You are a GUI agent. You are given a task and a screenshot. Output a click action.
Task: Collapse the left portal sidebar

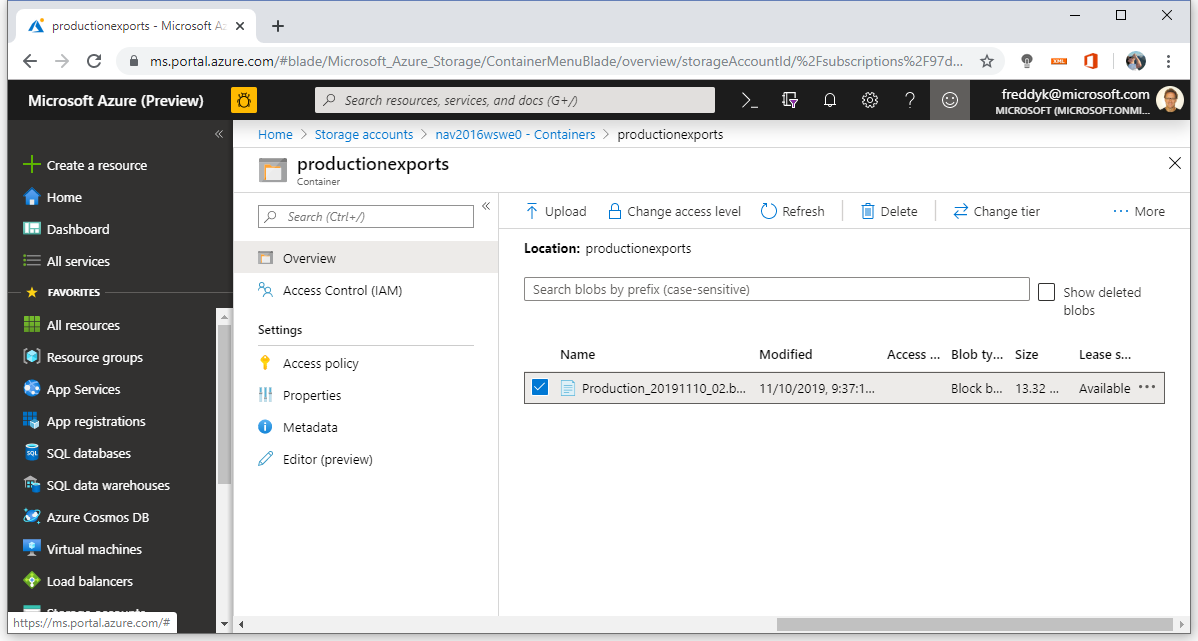tap(219, 134)
